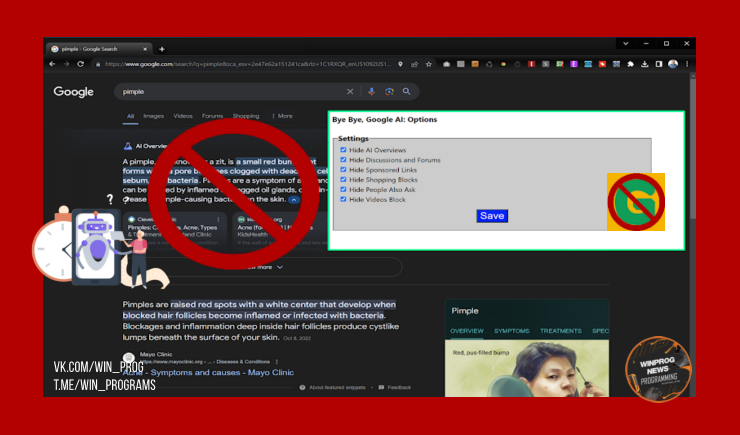Click the 'Bye Bye, Google AI: Options' heading
Image resolution: width=740 pixels, height=435 pixels.
tap(385, 120)
